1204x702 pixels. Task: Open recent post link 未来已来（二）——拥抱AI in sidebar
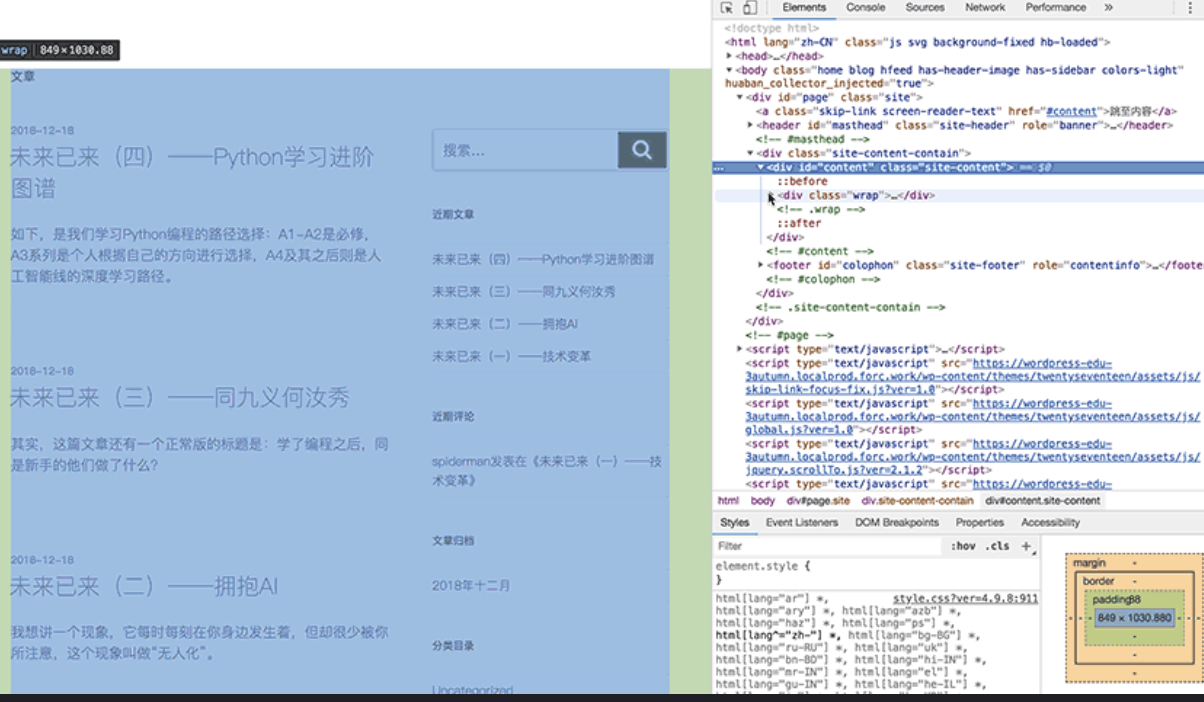click(x=505, y=324)
